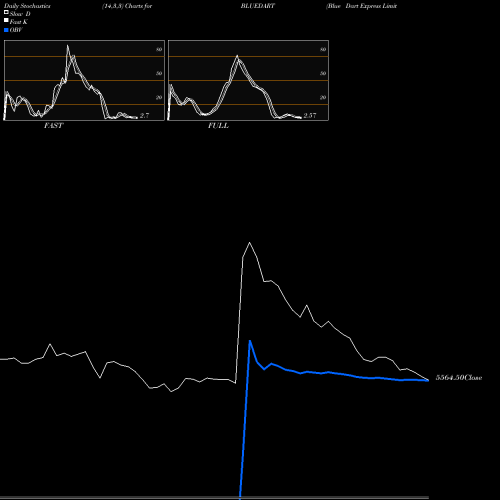Viewport: 500px width, 500px height.
Task: Click the '5564.50Close' price label
Action: click(x=459, y=378)
